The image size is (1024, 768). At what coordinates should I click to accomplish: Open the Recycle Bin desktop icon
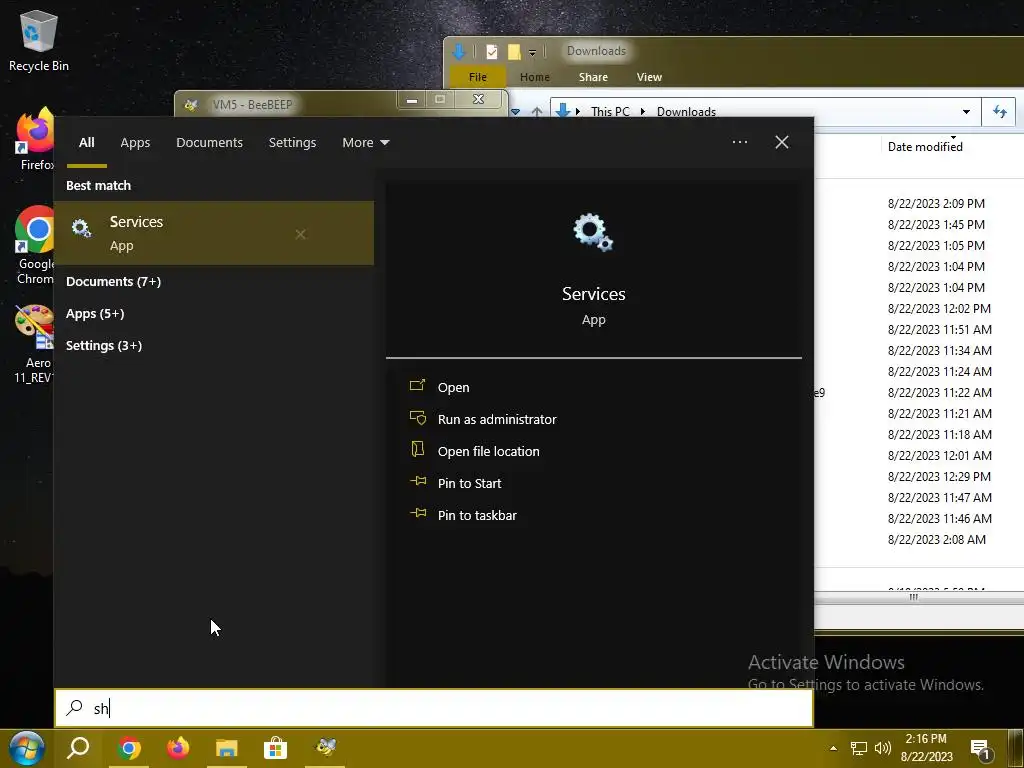(39, 40)
